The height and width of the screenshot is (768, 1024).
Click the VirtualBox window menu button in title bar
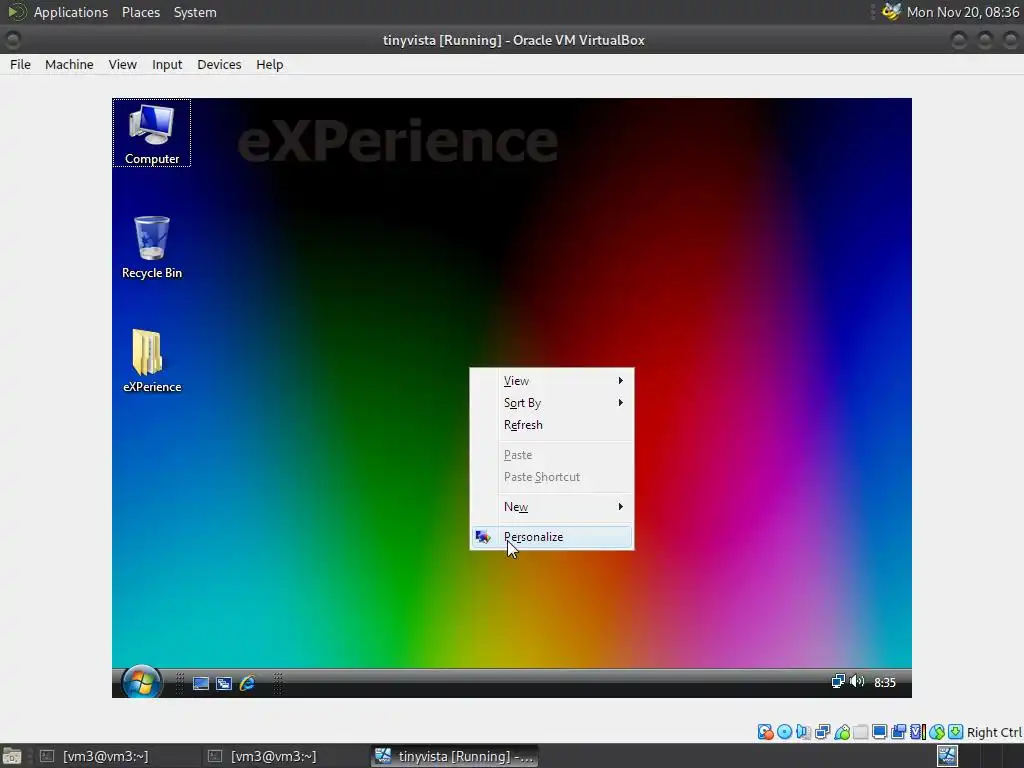point(13,40)
